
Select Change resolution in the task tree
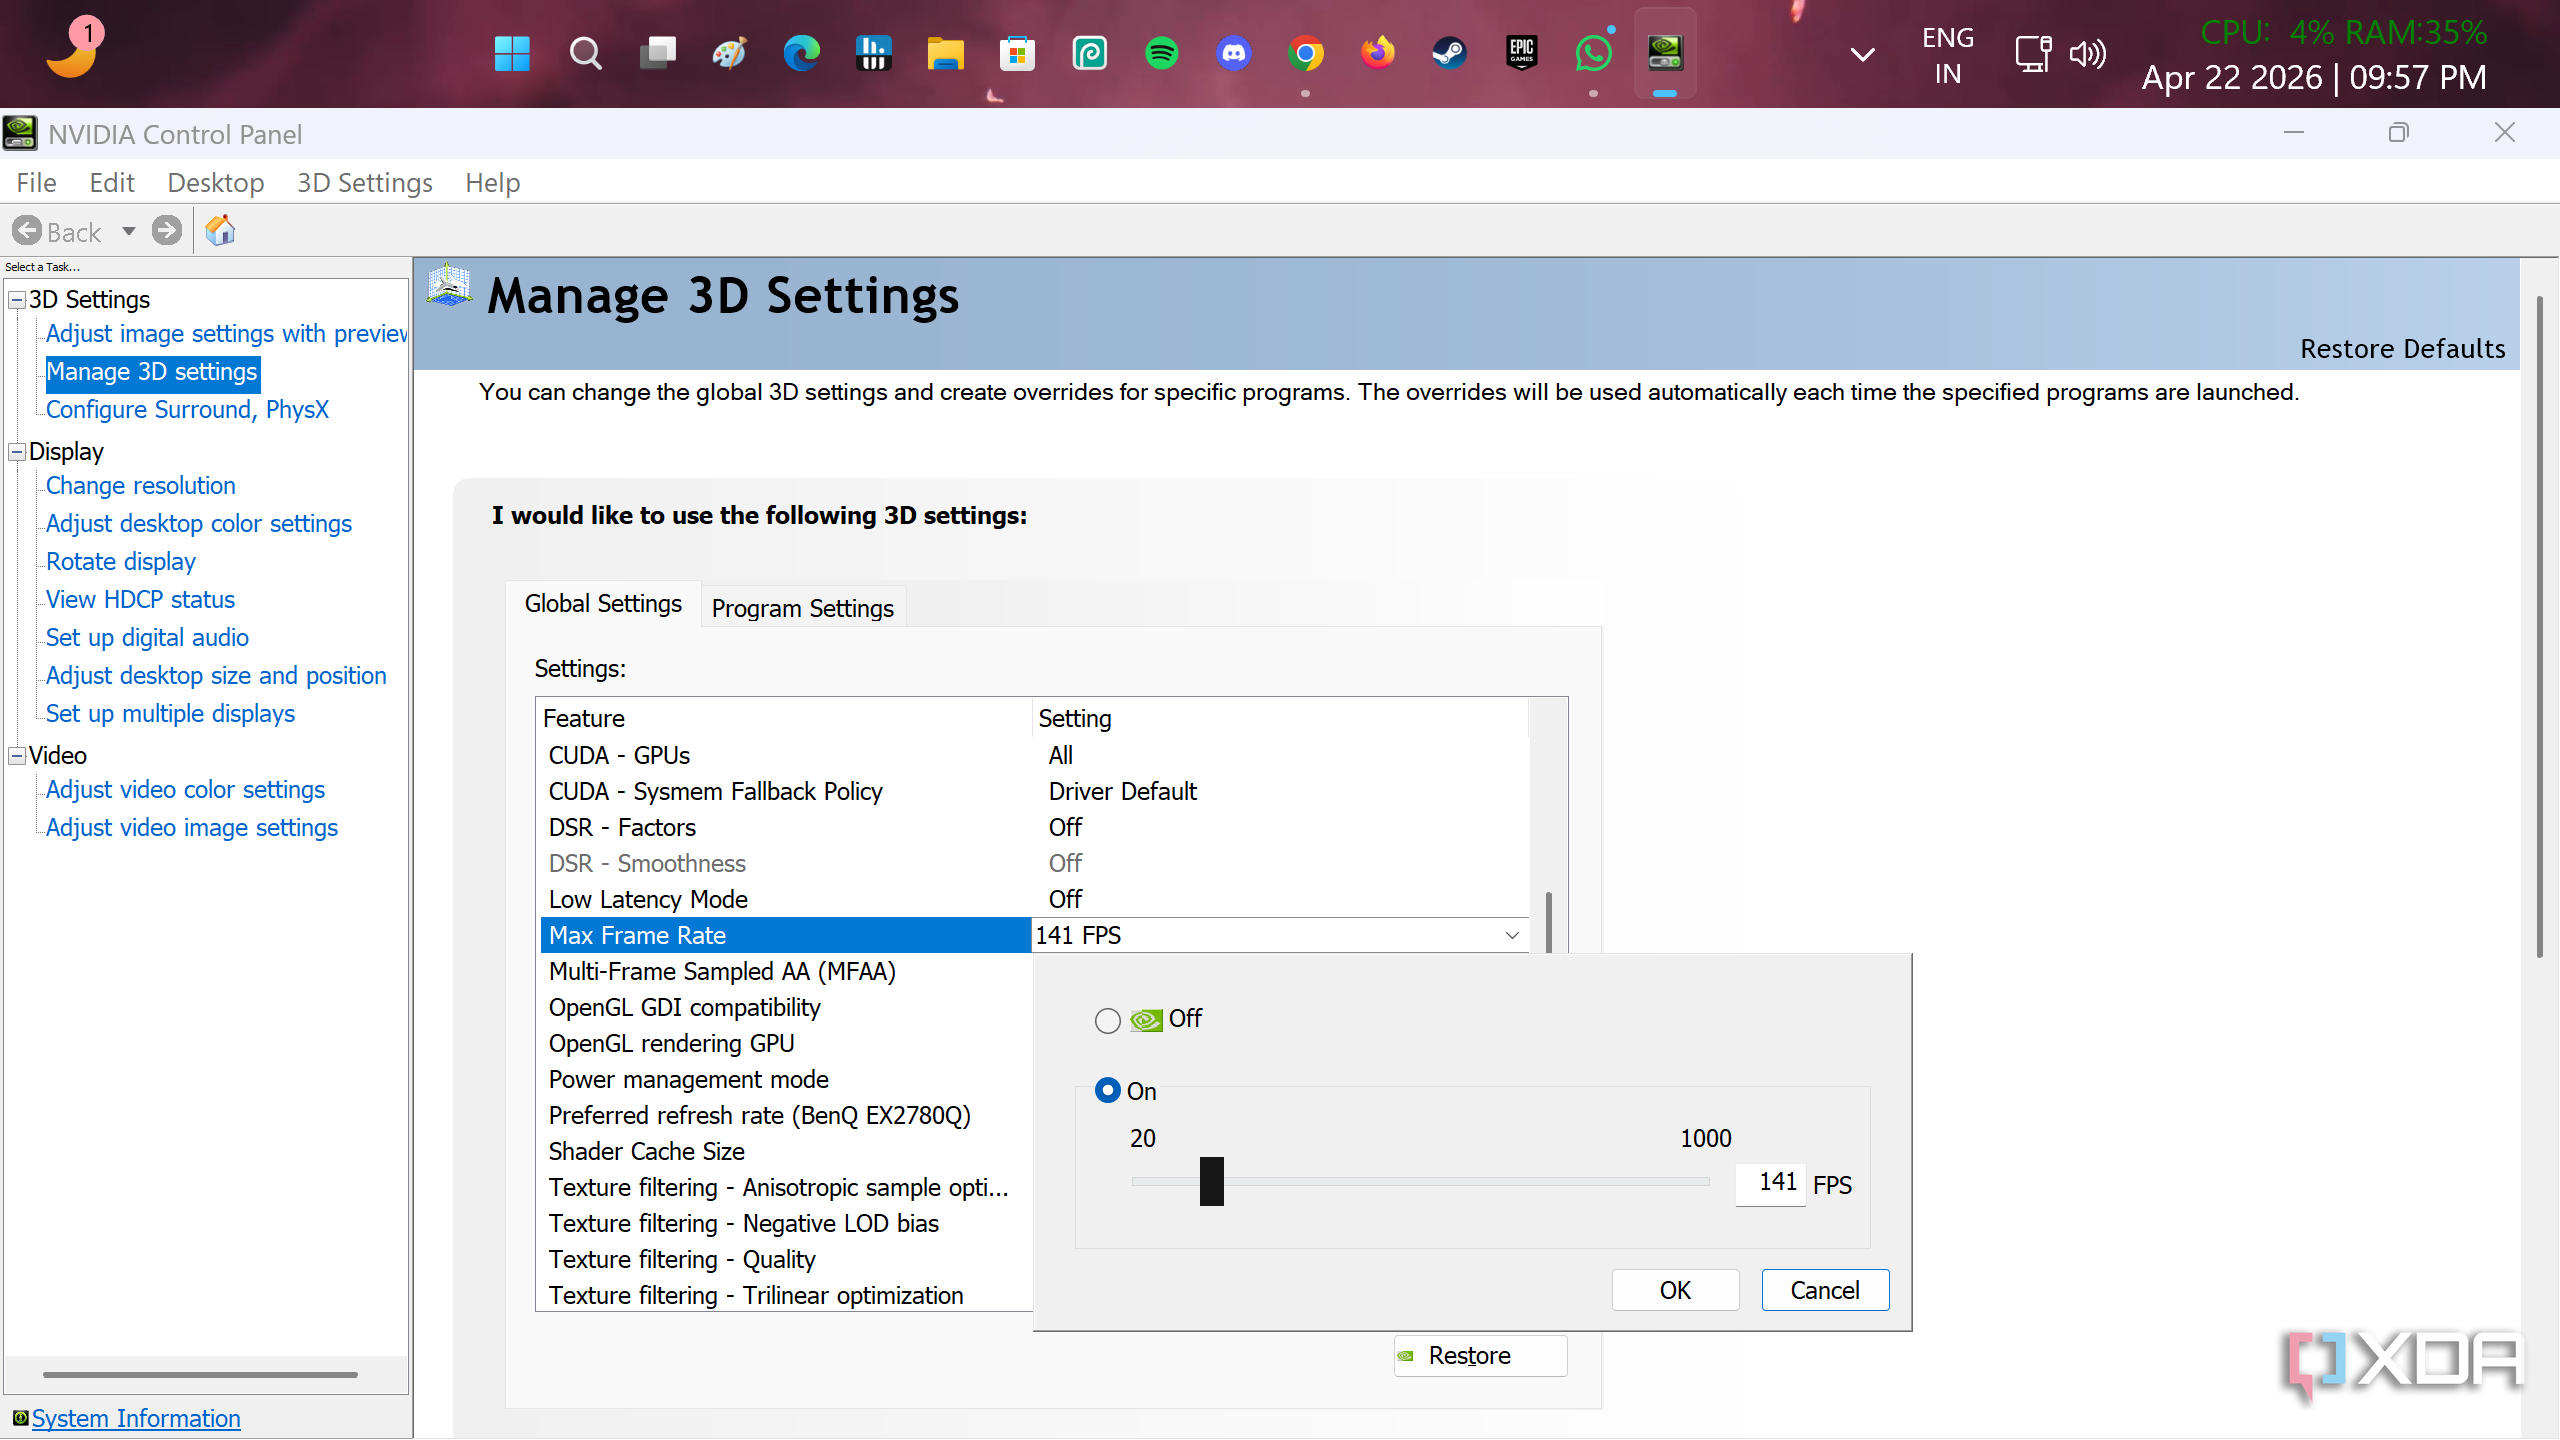(x=141, y=486)
